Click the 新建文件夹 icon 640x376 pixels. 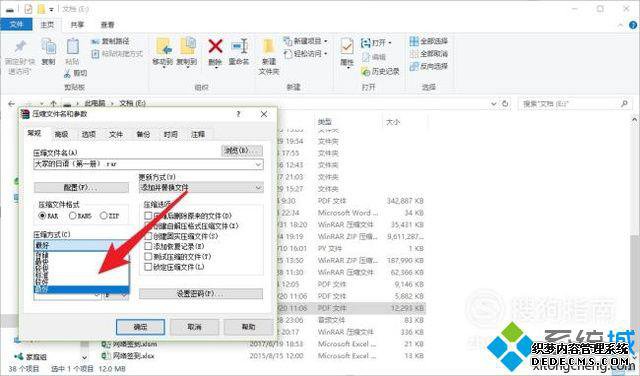[x=269, y=46]
